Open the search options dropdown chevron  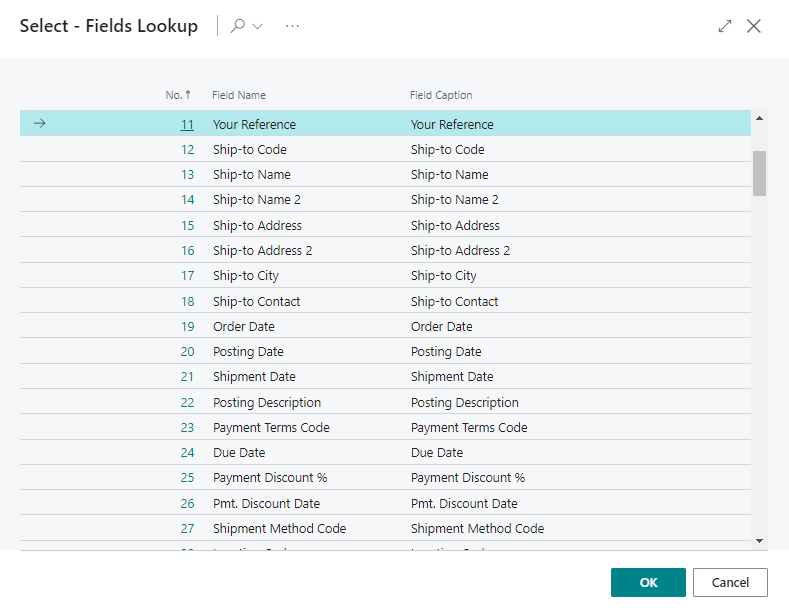click(258, 26)
